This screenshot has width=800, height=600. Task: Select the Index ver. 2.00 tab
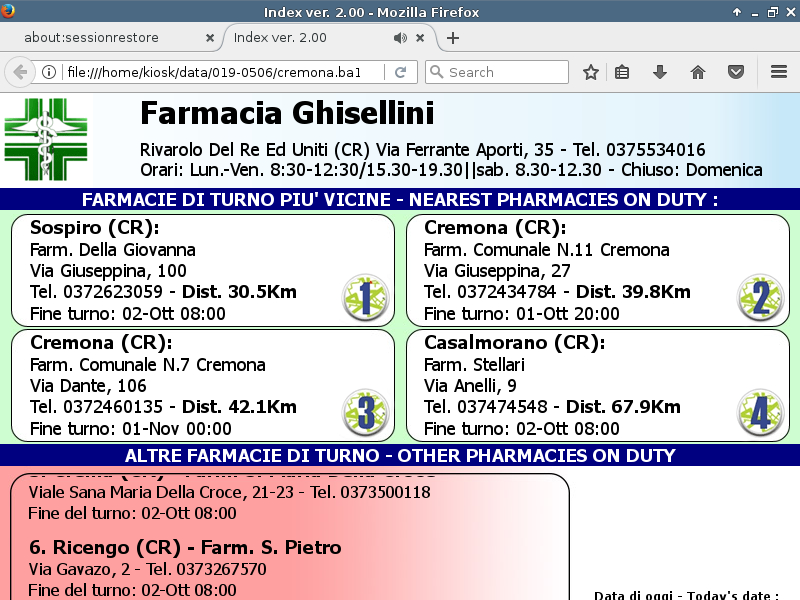[x=290, y=38]
